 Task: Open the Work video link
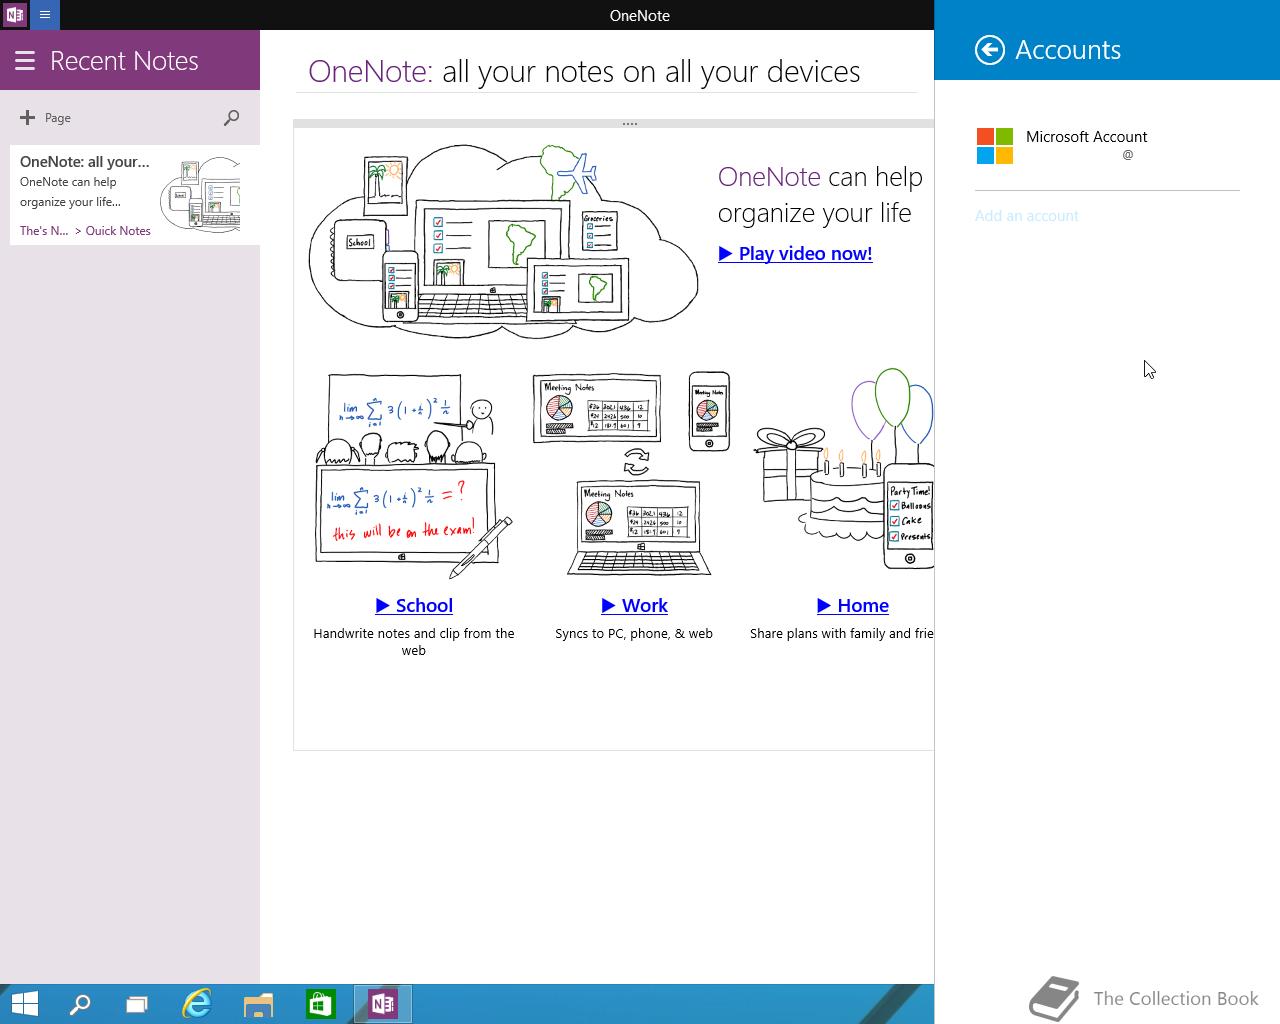[634, 605]
